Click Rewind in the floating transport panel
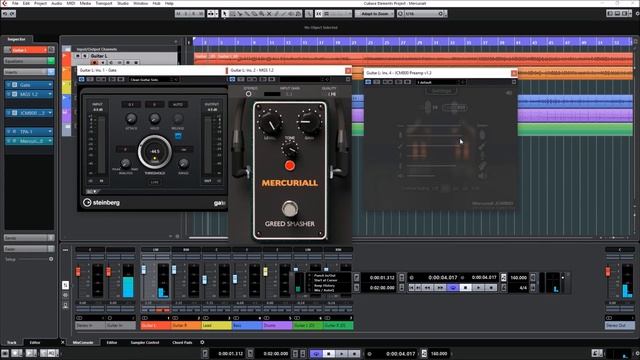640x360 pixels. point(427,288)
